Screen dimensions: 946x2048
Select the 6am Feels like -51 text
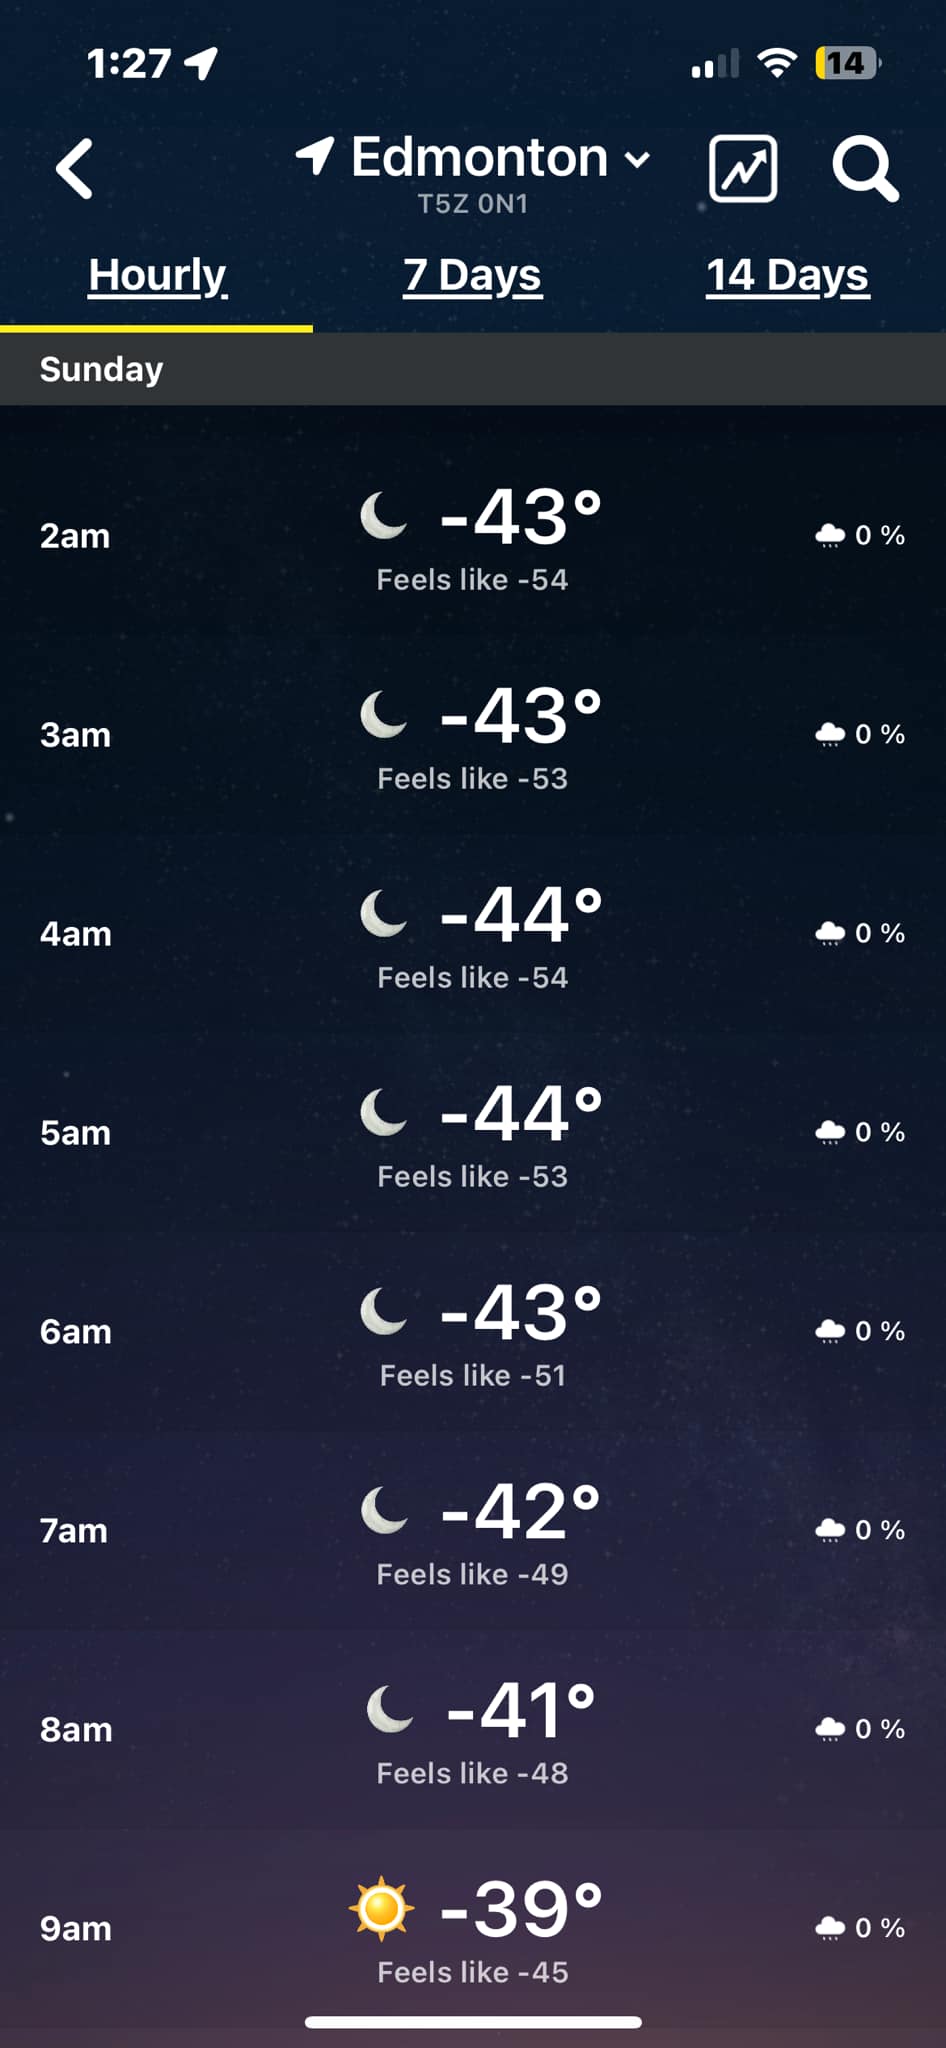pos(473,1376)
